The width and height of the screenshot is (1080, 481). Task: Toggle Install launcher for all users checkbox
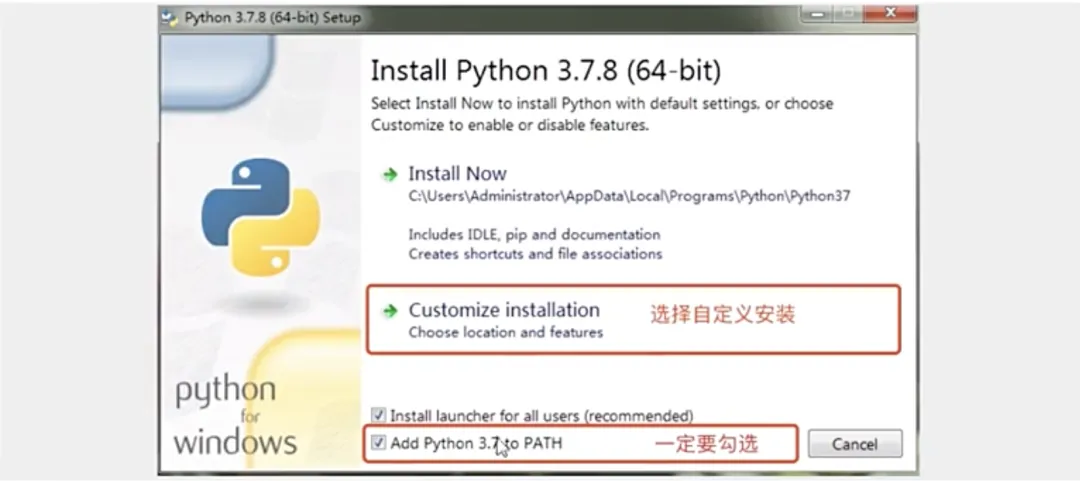378,415
